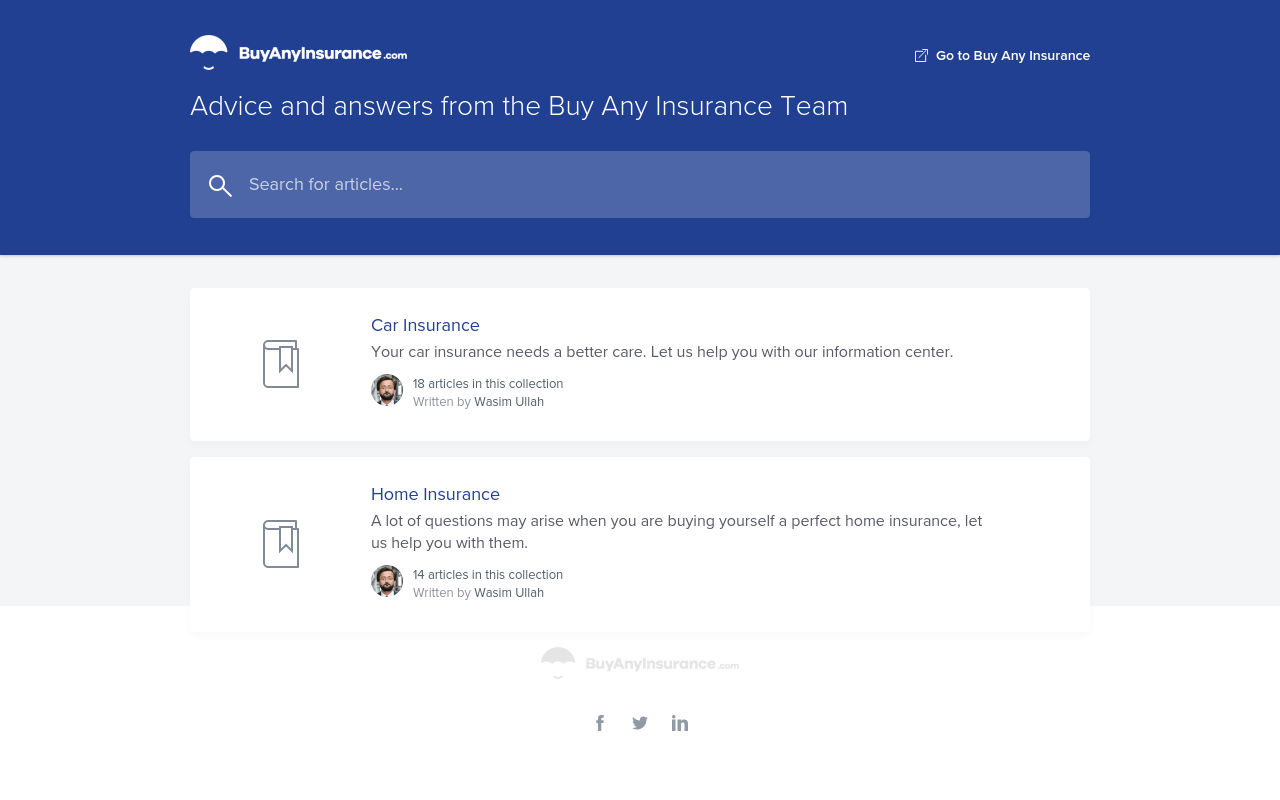The width and height of the screenshot is (1280, 800).
Task: Click the BuyAnyInsurance.com header logo
Action: pos(298,53)
